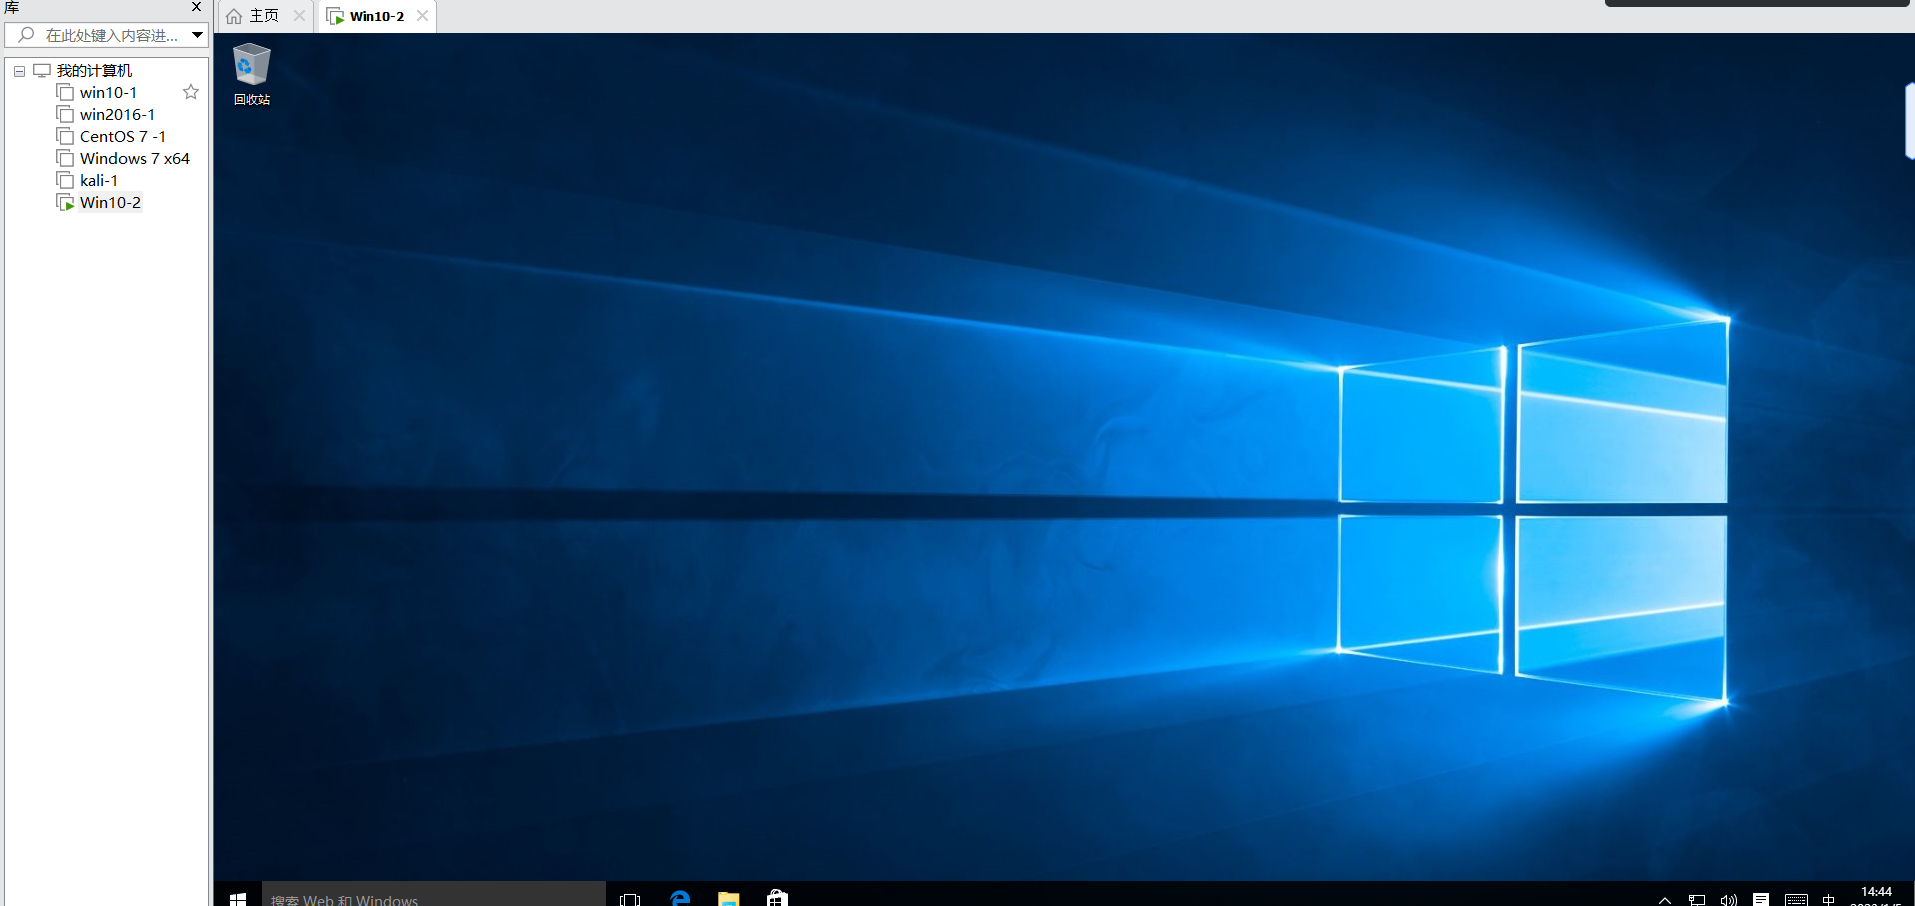This screenshot has height=906, width=1915.
Task: Close the 库 library panel
Action: pos(196,7)
